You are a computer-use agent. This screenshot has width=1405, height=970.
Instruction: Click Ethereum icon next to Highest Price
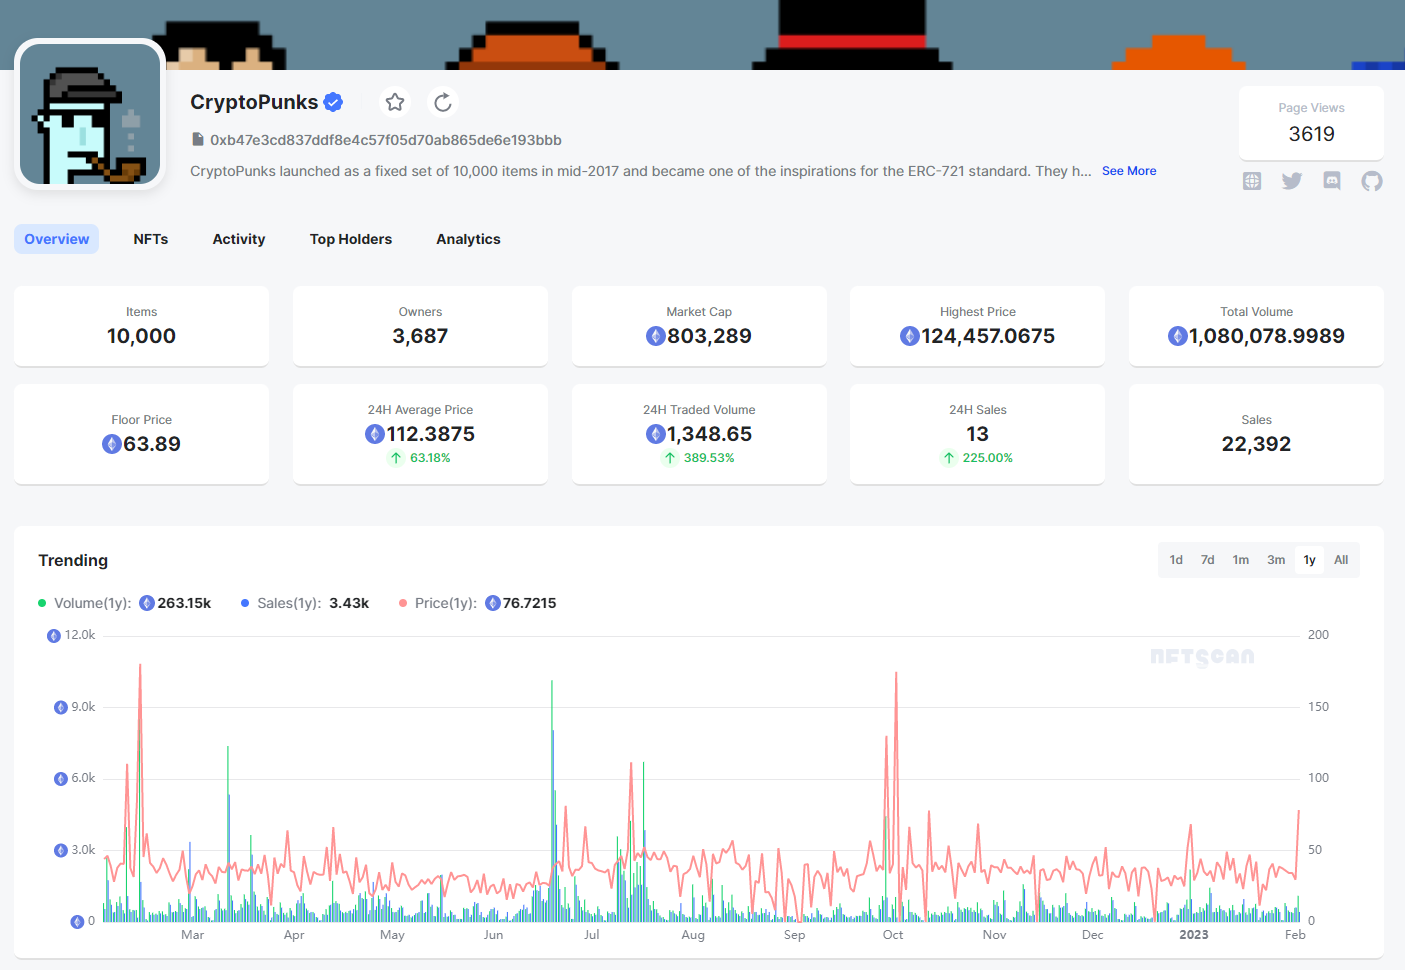(910, 336)
